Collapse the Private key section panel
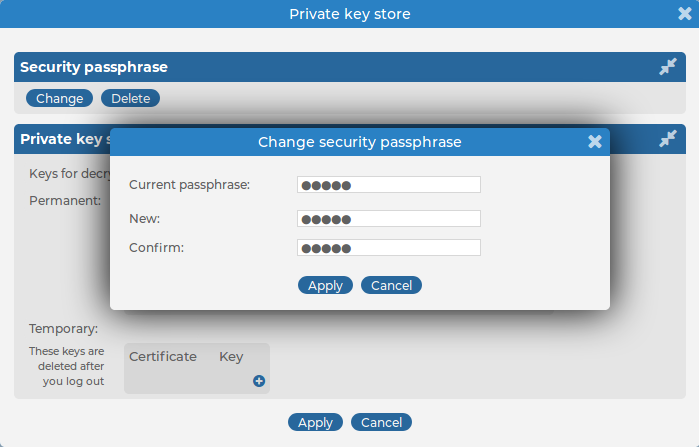Image resolution: width=699 pixels, height=447 pixels. pyautogui.click(x=668, y=139)
